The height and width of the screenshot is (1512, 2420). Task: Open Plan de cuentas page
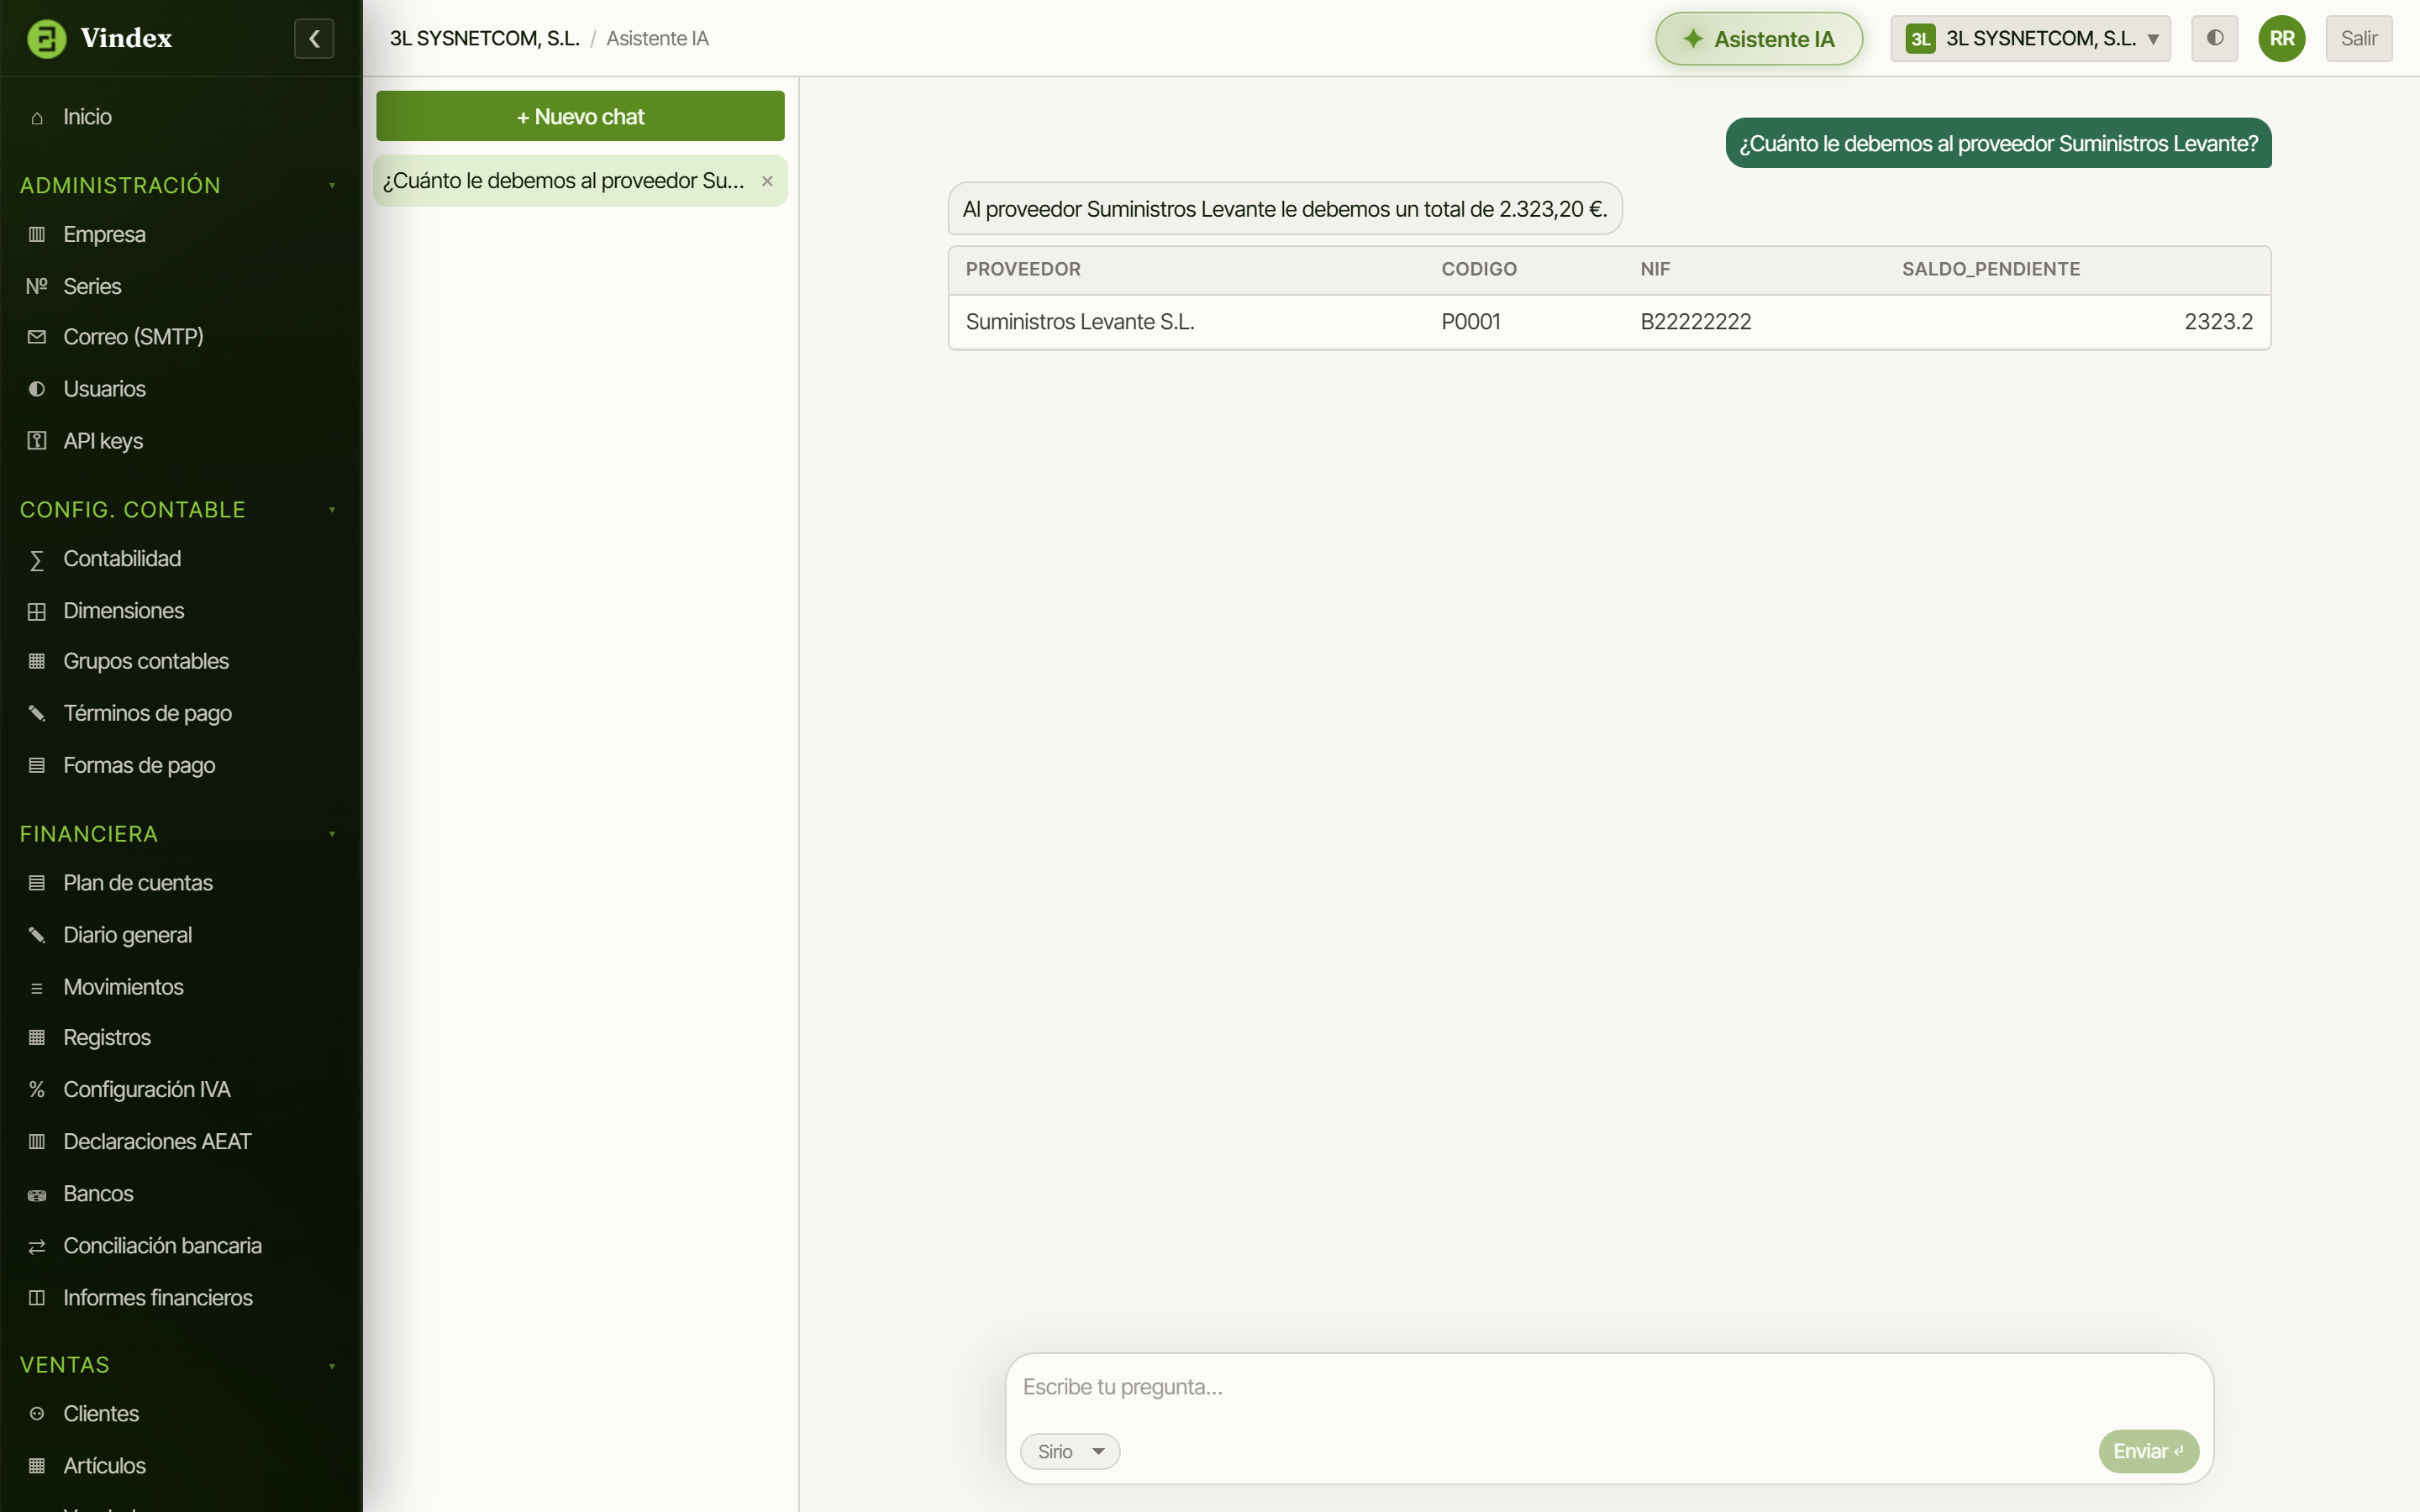(x=180, y=883)
